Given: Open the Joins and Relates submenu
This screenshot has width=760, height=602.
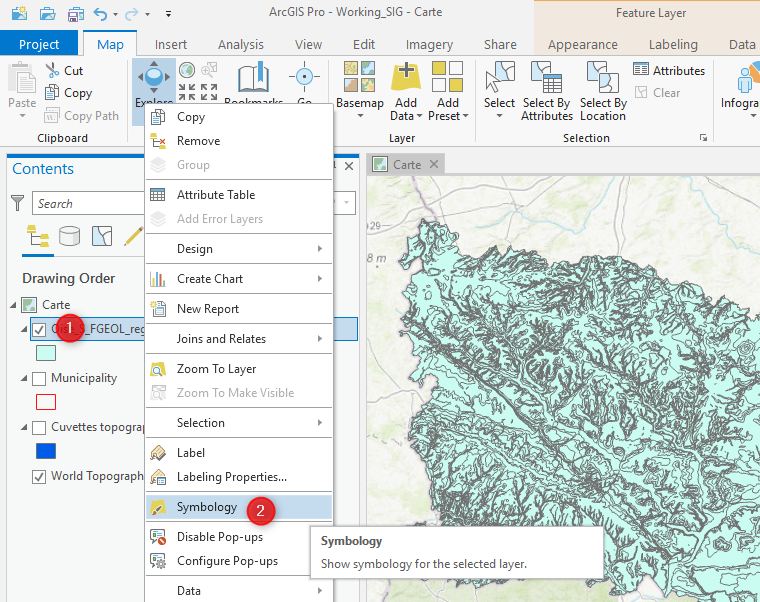Looking at the screenshot, I should (239, 339).
